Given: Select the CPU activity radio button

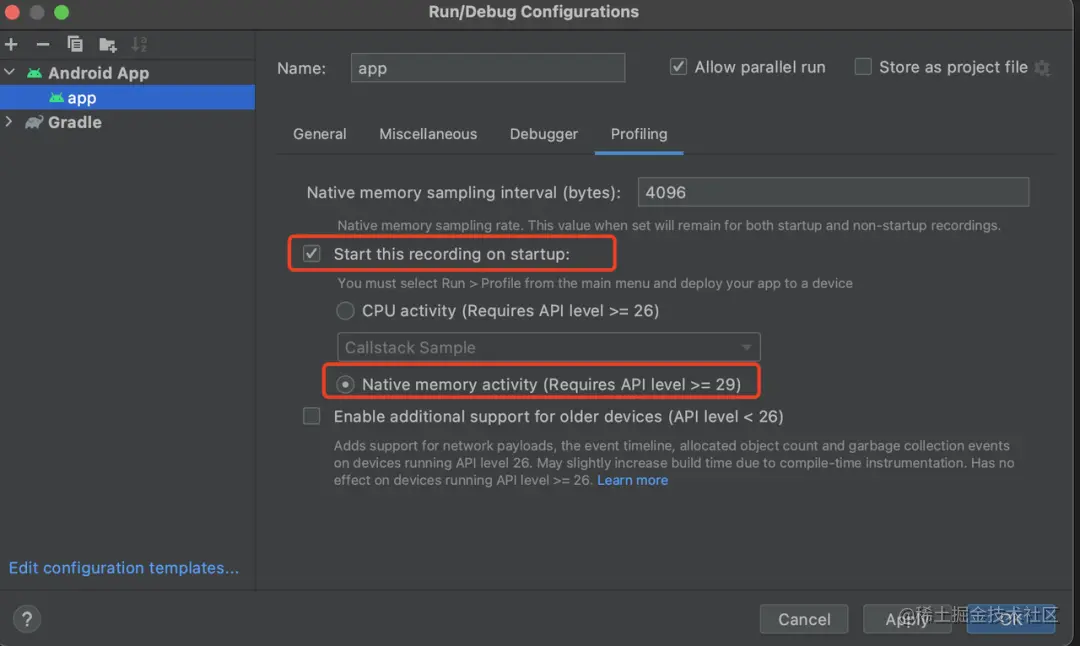Looking at the screenshot, I should pyautogui.click(x=346, y=311).
